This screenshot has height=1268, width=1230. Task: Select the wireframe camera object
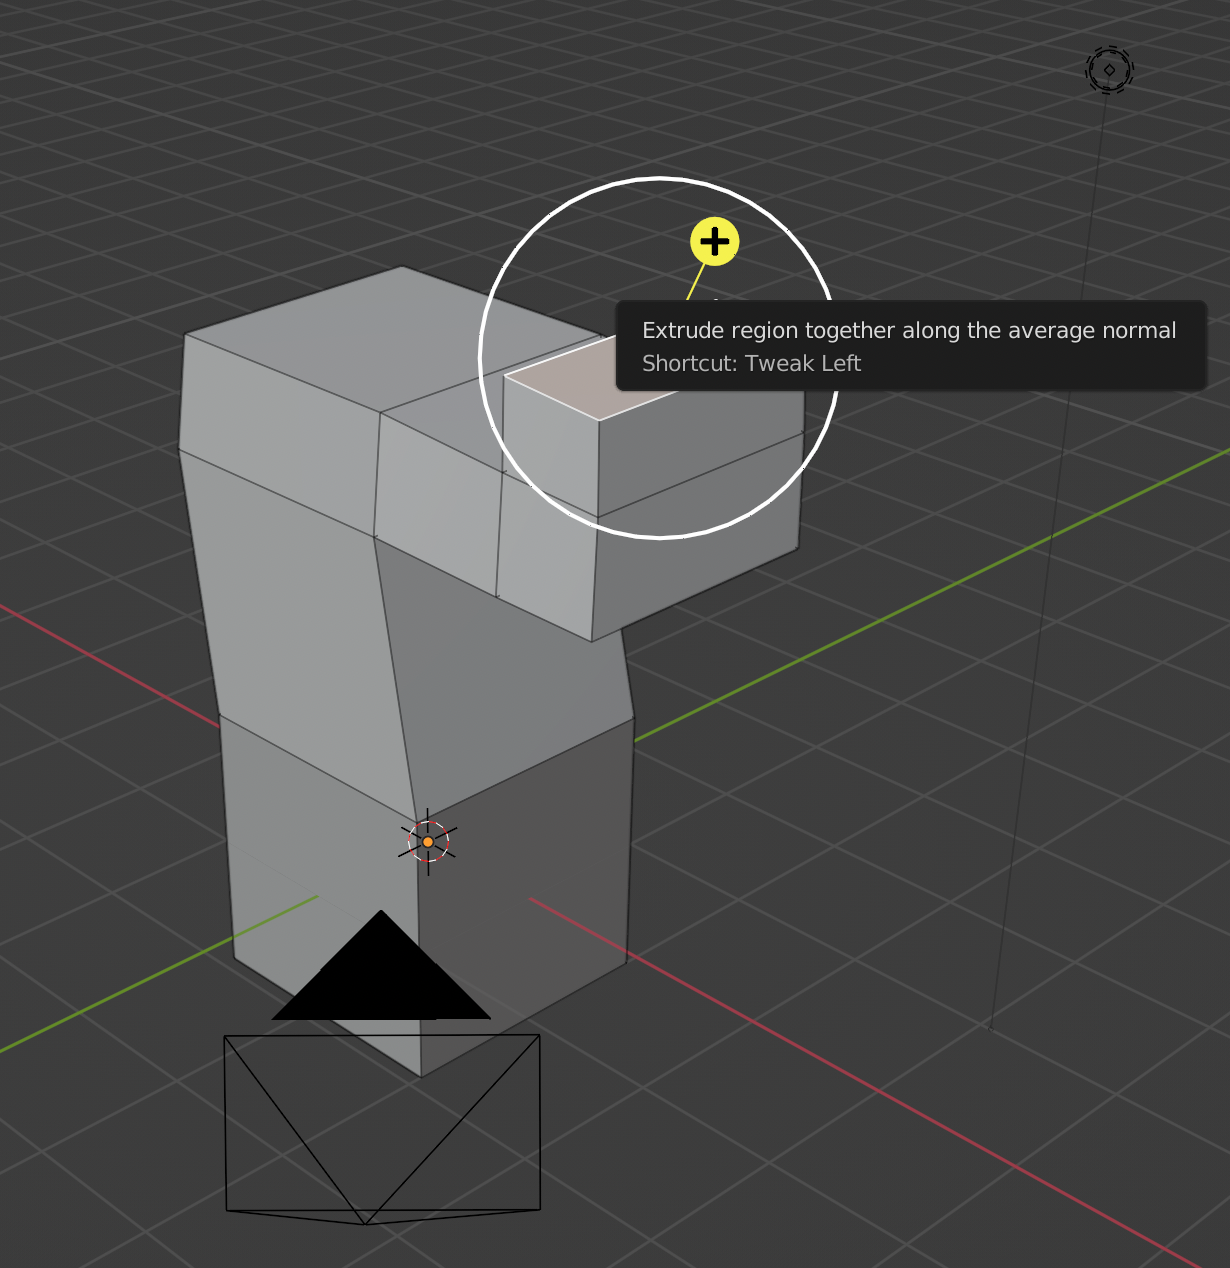point(382,1128)
